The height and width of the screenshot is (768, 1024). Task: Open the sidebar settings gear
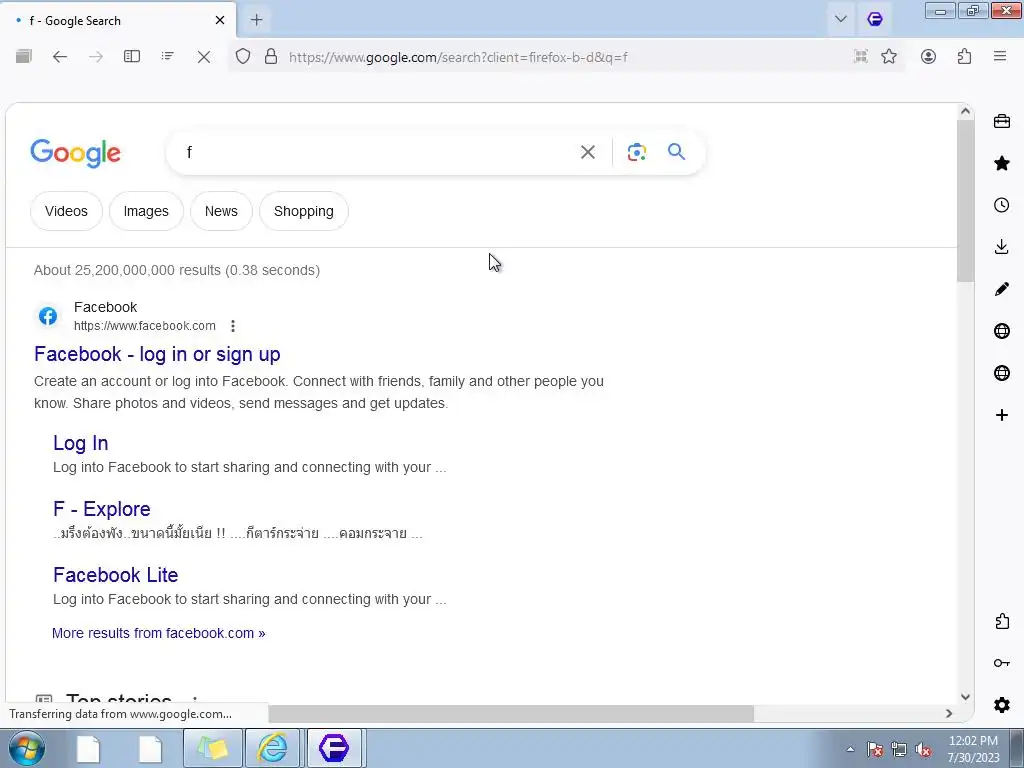1002,705
